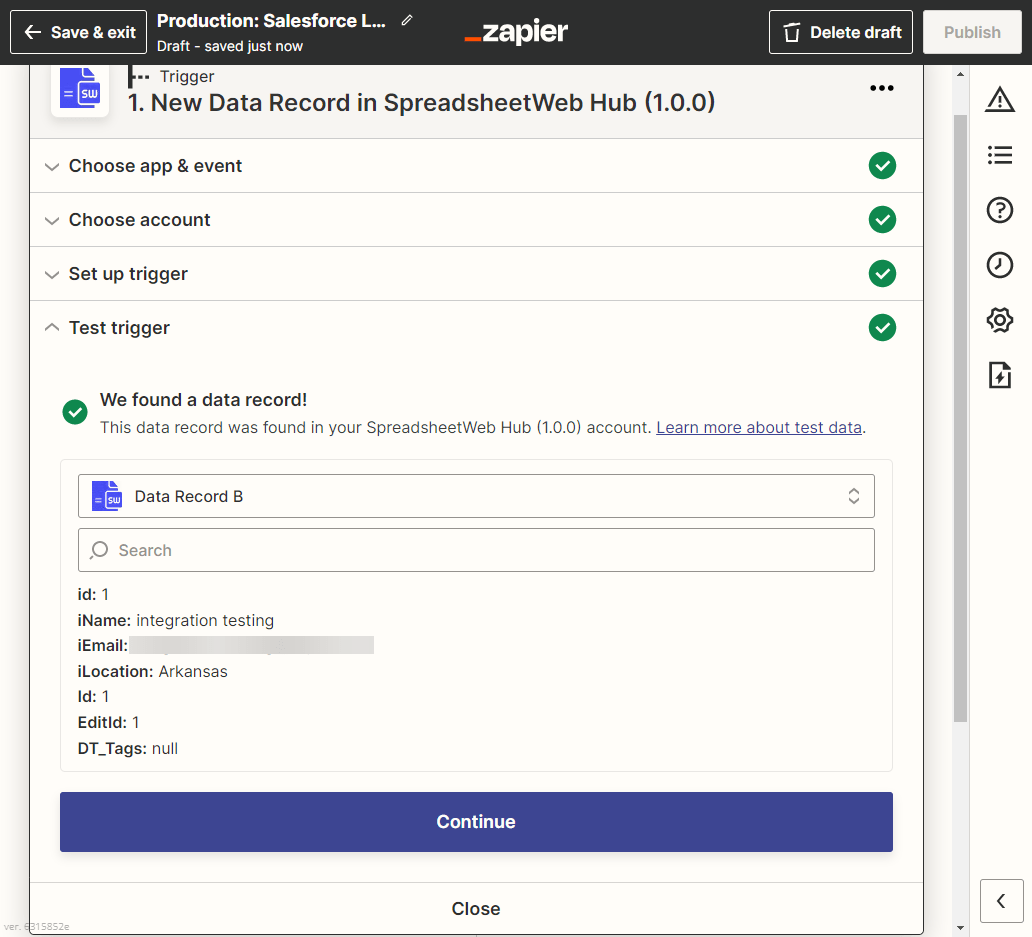This screenshot has width=1032, height=937.
Task: Click the Zap title Production: Salesforce L...
Action: pyautogui.click(x=271, y=21)
